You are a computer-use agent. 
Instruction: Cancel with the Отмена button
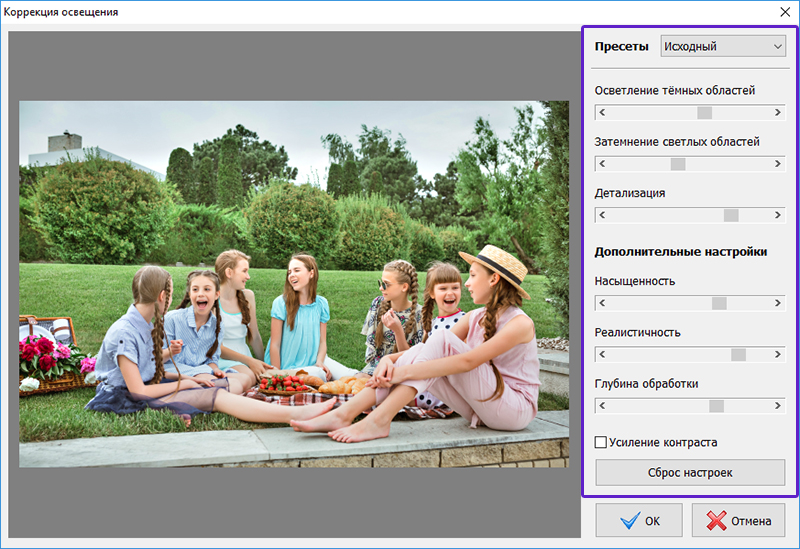[x=738, y=520]
